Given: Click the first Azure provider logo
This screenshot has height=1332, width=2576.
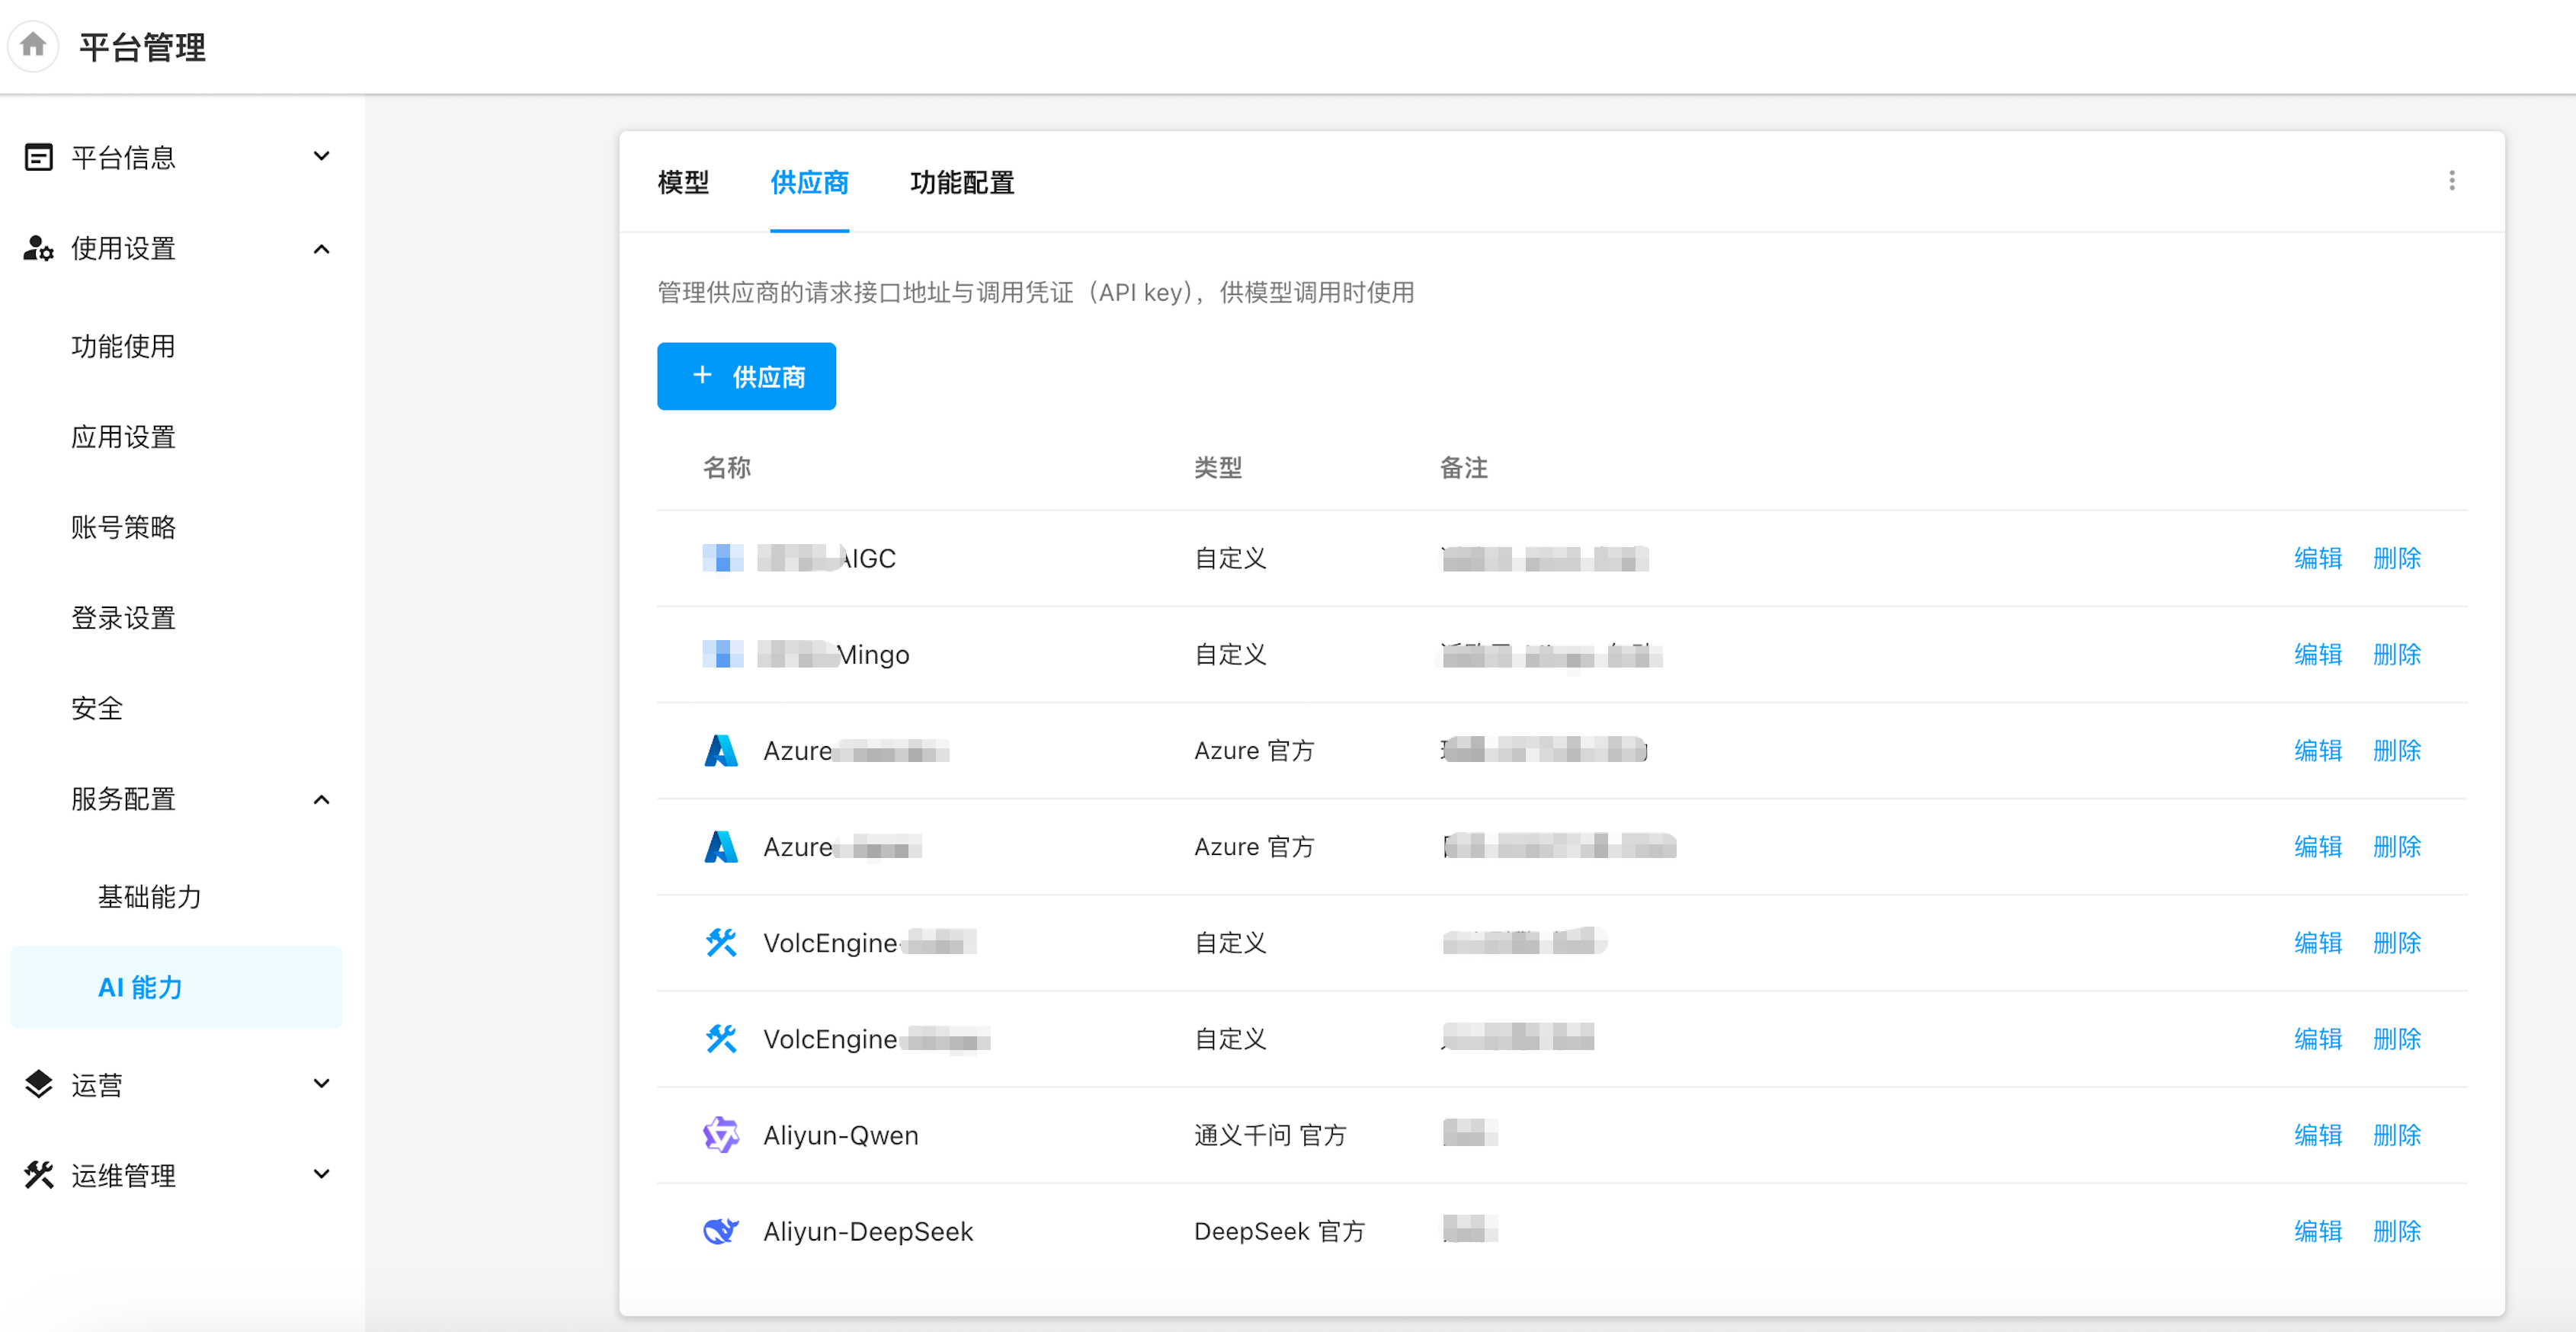Looking at the screenshot, I should pos(720,750).
